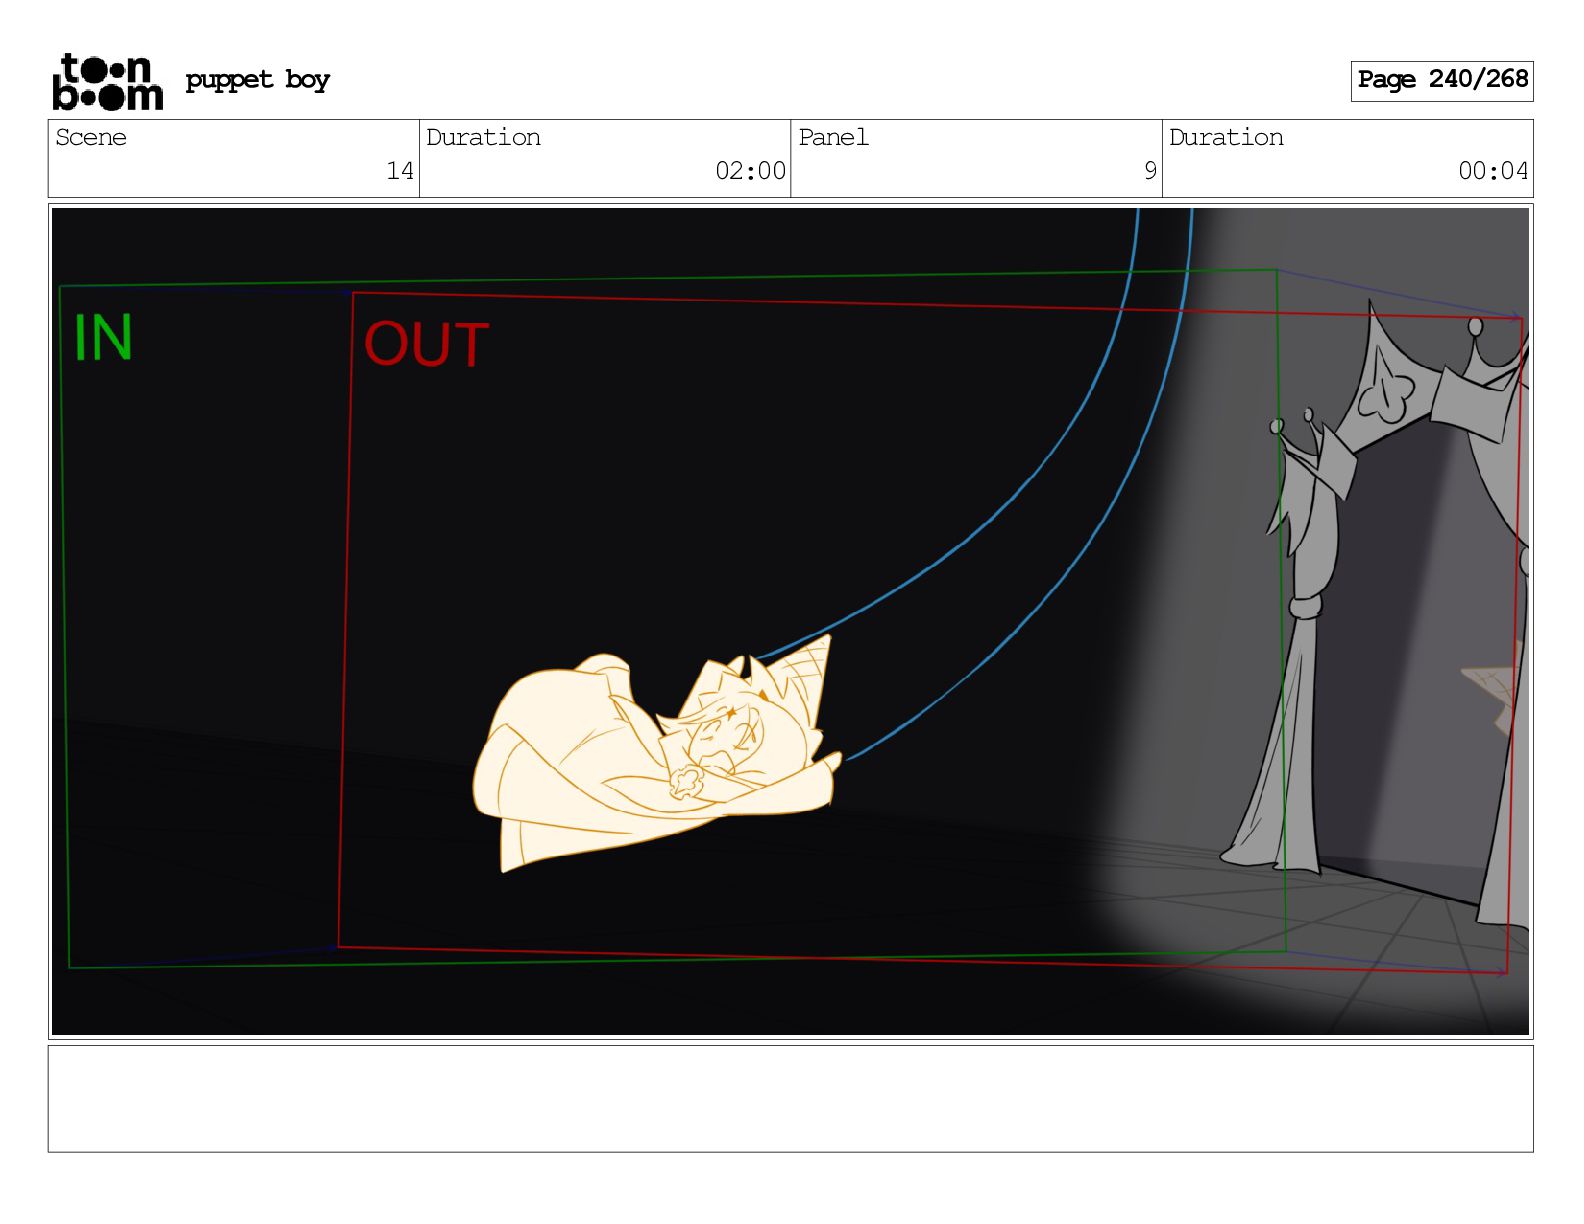
Task: Click the 'puppet boy' project title
Action: click(257, 80)
